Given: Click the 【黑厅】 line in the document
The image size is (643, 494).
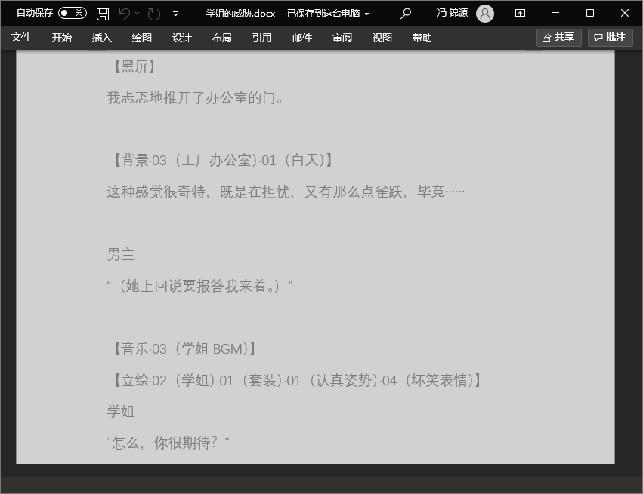Looking at the screenshot, I should [134, 66].
